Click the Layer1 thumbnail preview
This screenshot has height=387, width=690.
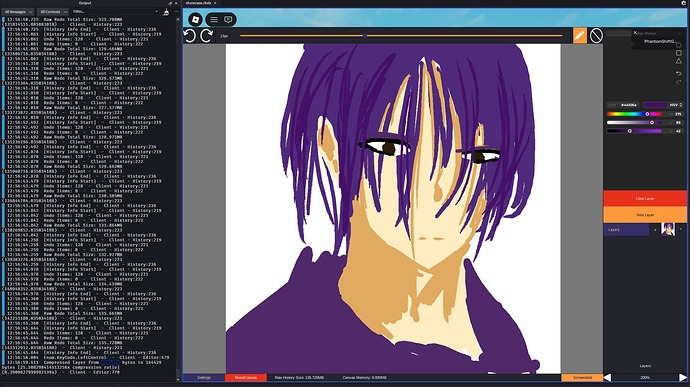[668, 229]
